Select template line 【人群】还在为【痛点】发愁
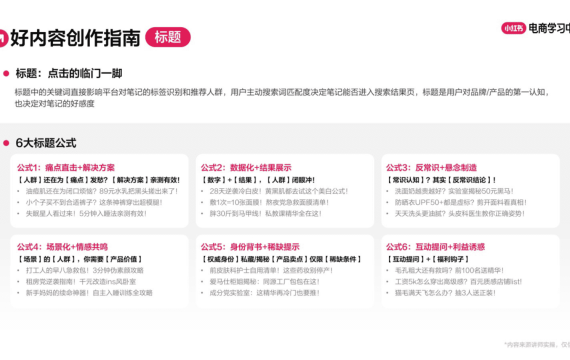Image resolution: width=570 pixels, height=360 pixels. click(98, 180)
